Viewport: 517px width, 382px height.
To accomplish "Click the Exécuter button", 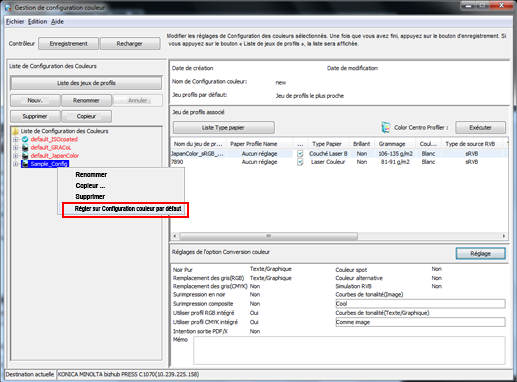I will click(480, 127).
